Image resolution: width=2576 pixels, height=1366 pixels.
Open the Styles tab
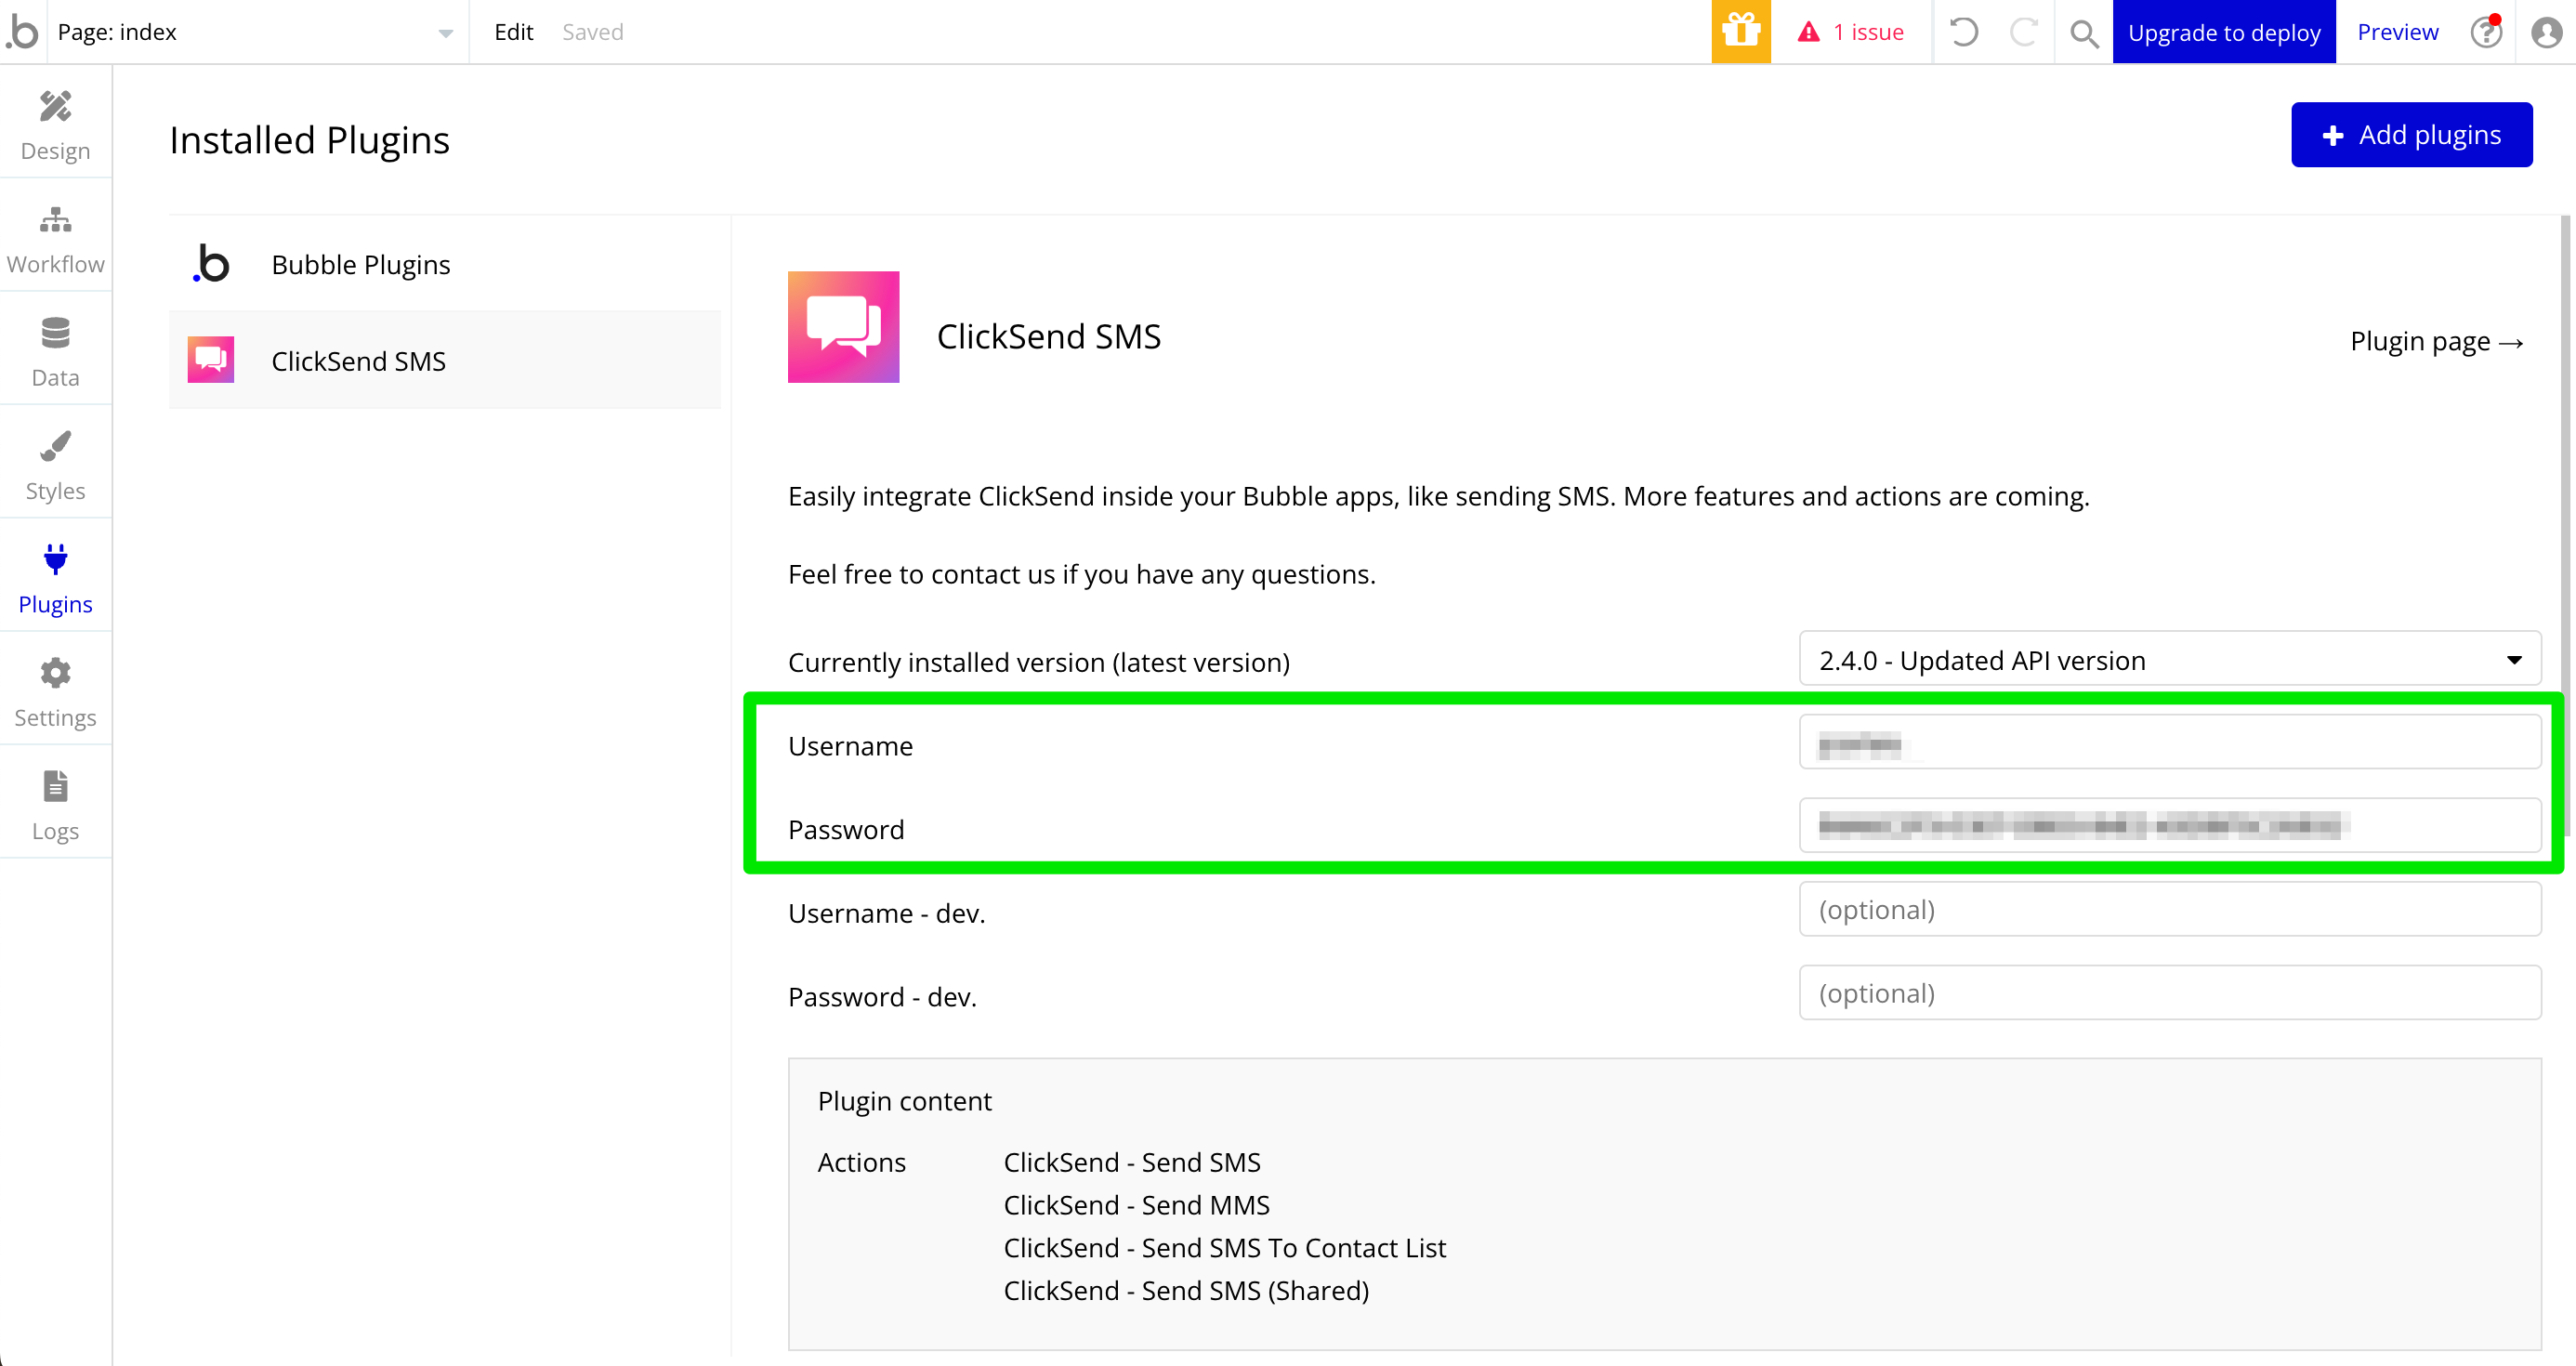(56, 464)
